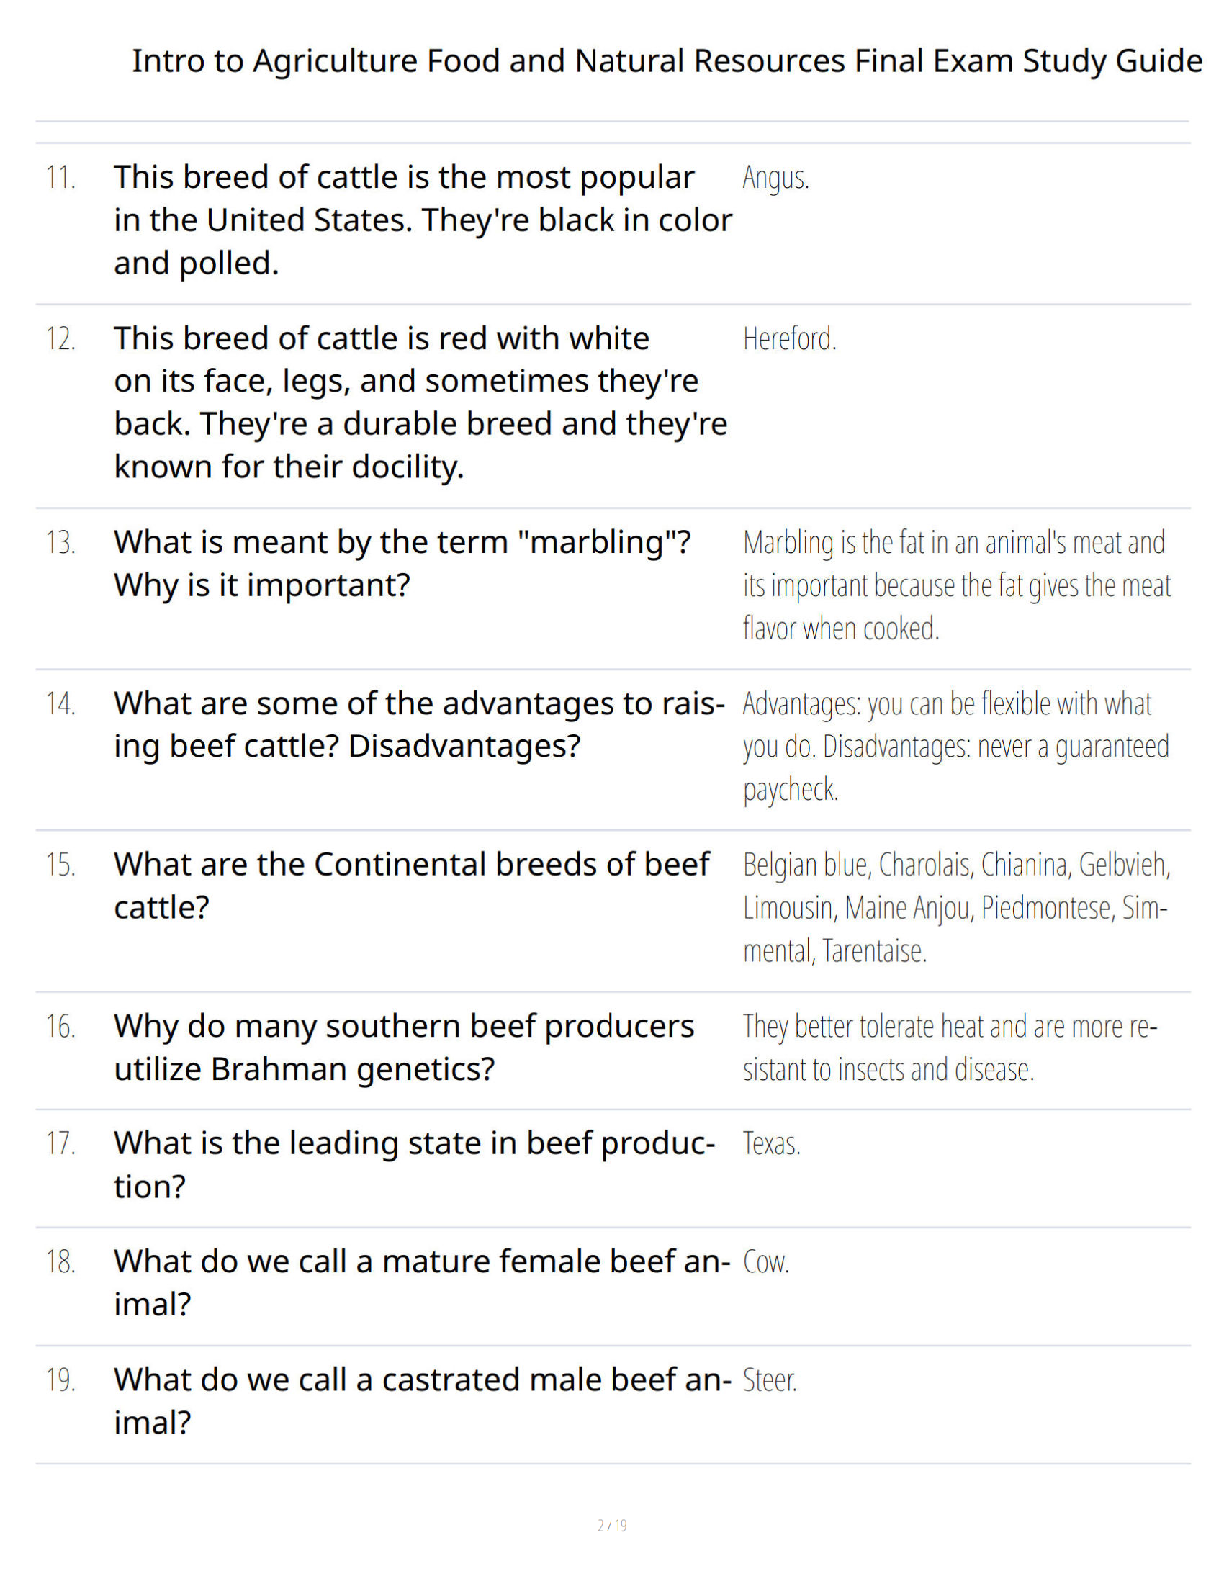Click question 14 on beef cattle advantages
This screenshot has height=1584, width=1224.
[x=419, y=725]
